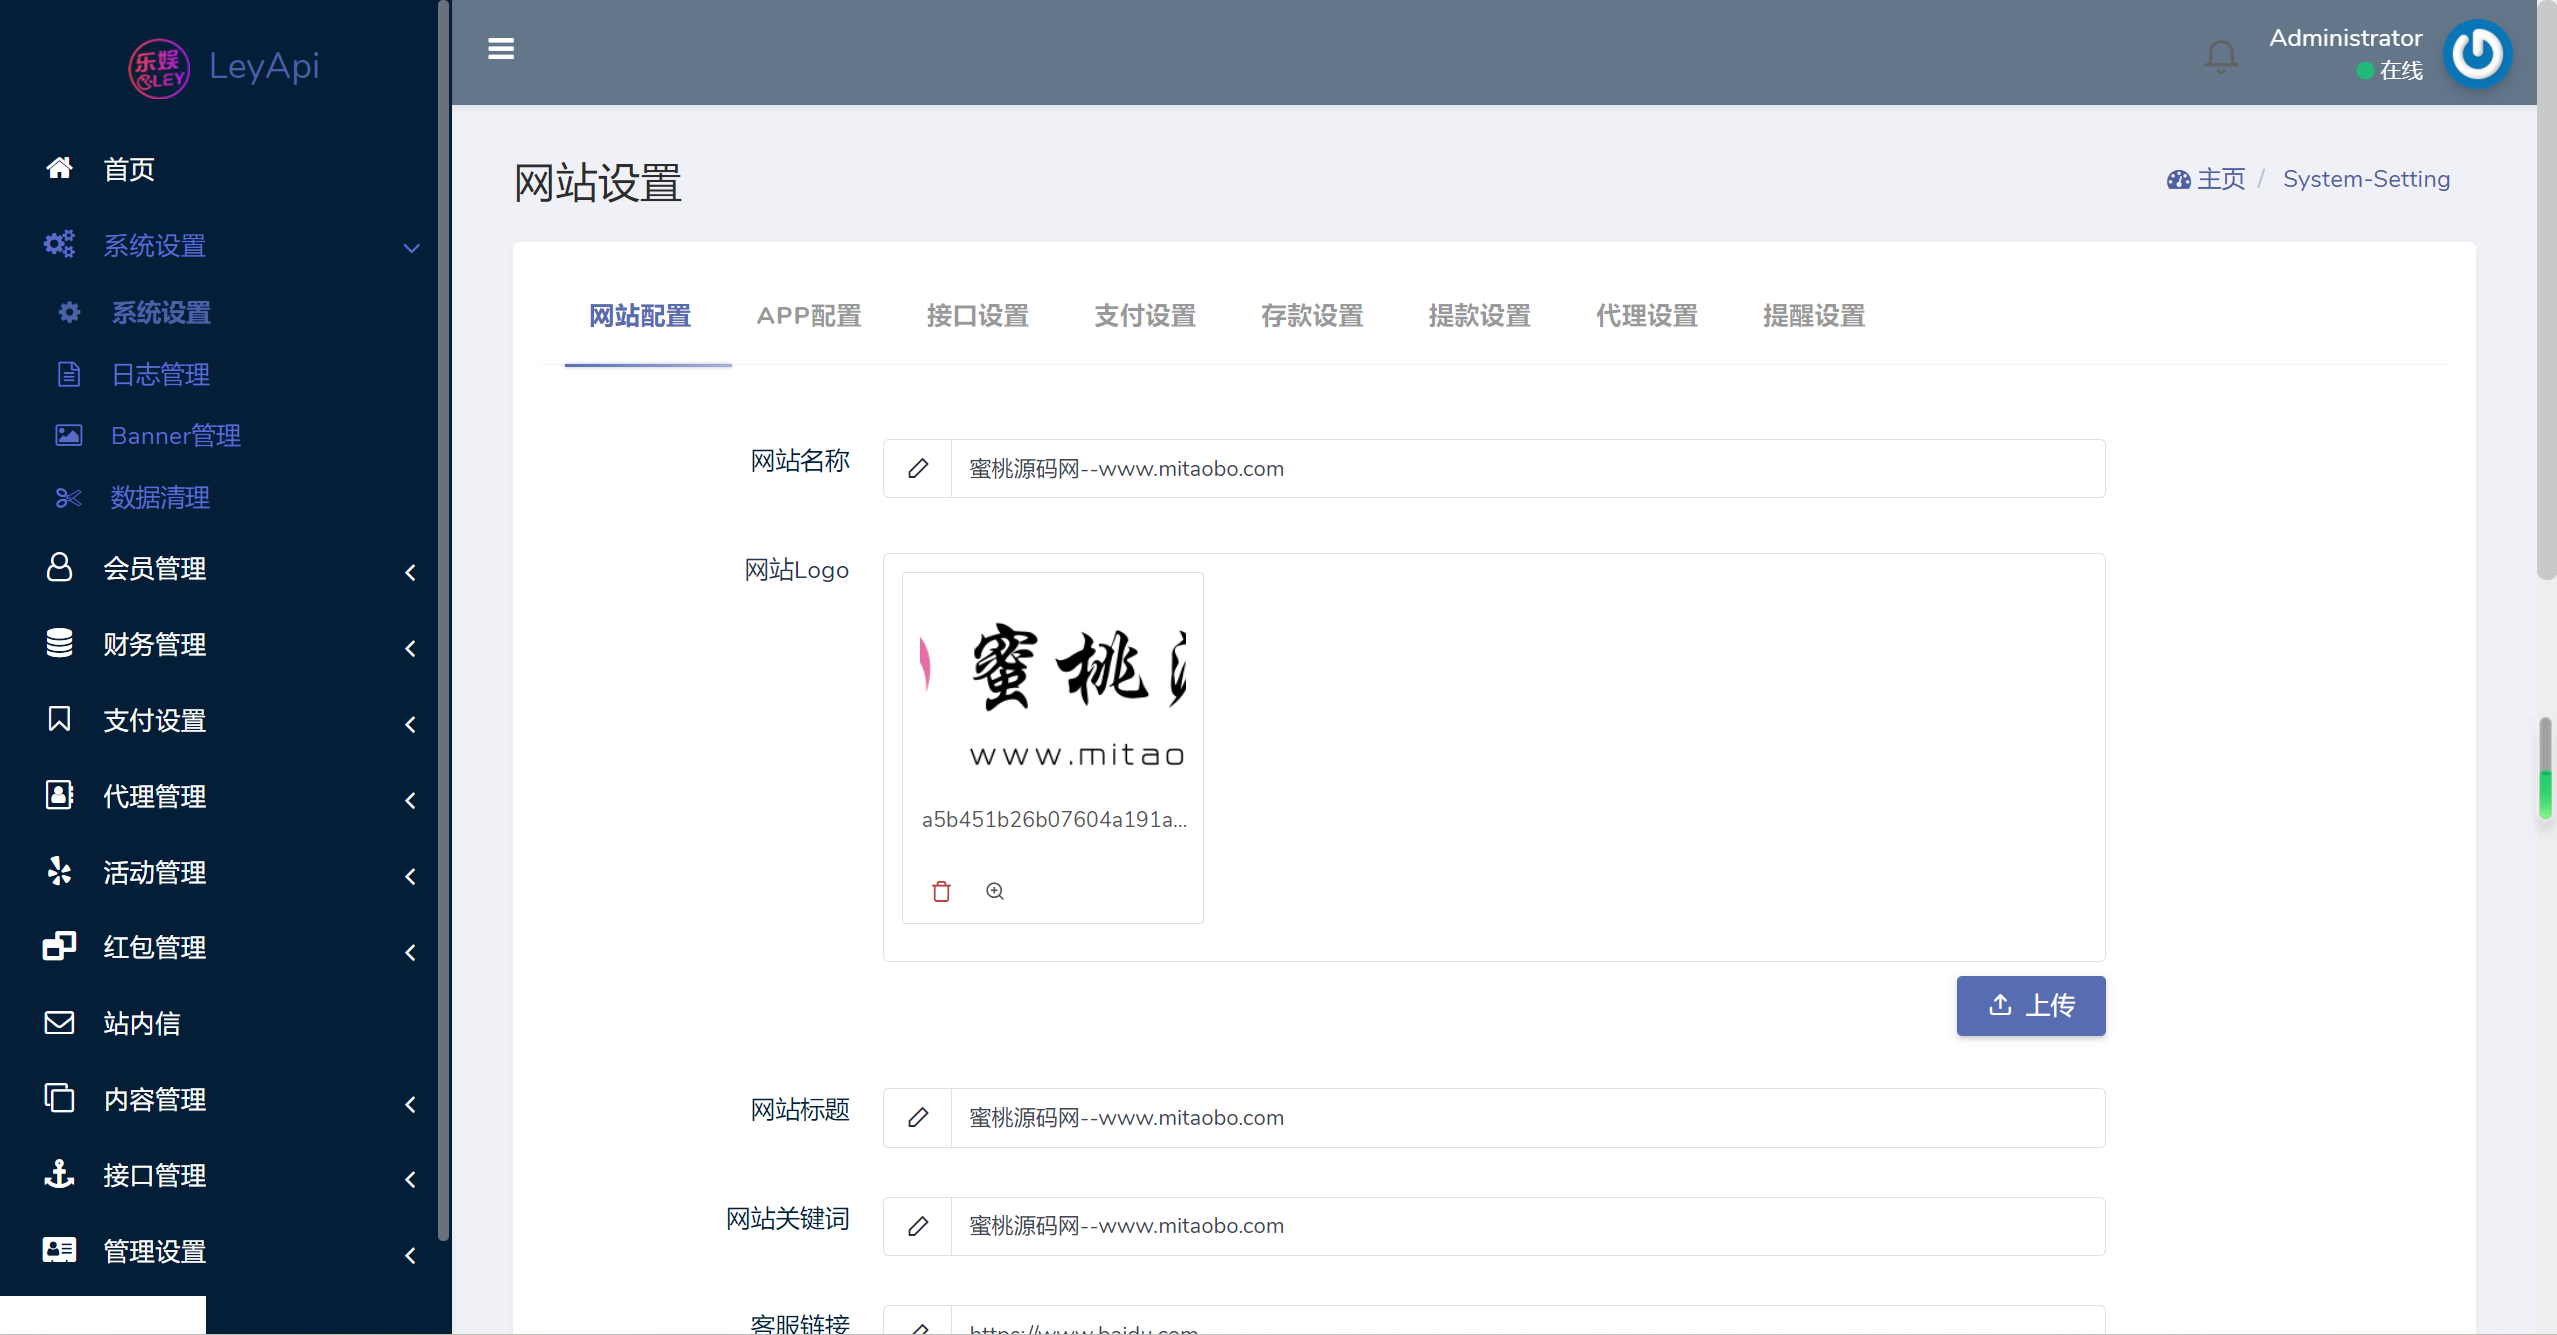Viewport: 2557px width, 1335px height.
Task: Click the 上传 upload button
Action: [2030, 1005]
